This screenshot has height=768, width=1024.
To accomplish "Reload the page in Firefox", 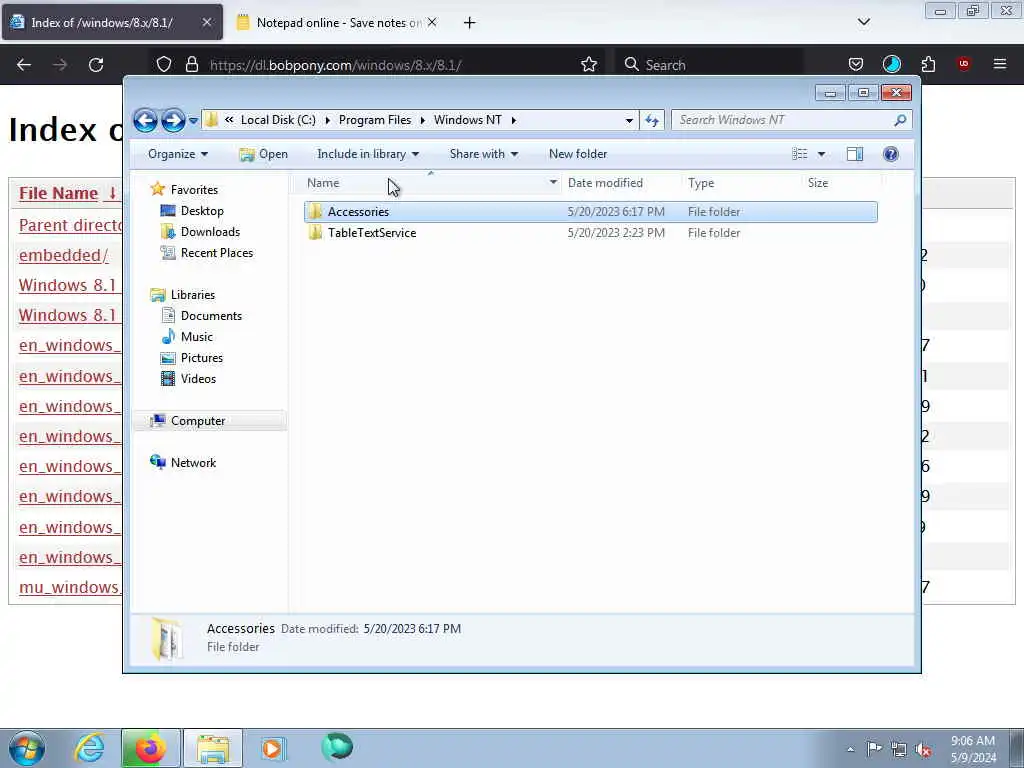I will pyautogui.click(x=96, y=65).
